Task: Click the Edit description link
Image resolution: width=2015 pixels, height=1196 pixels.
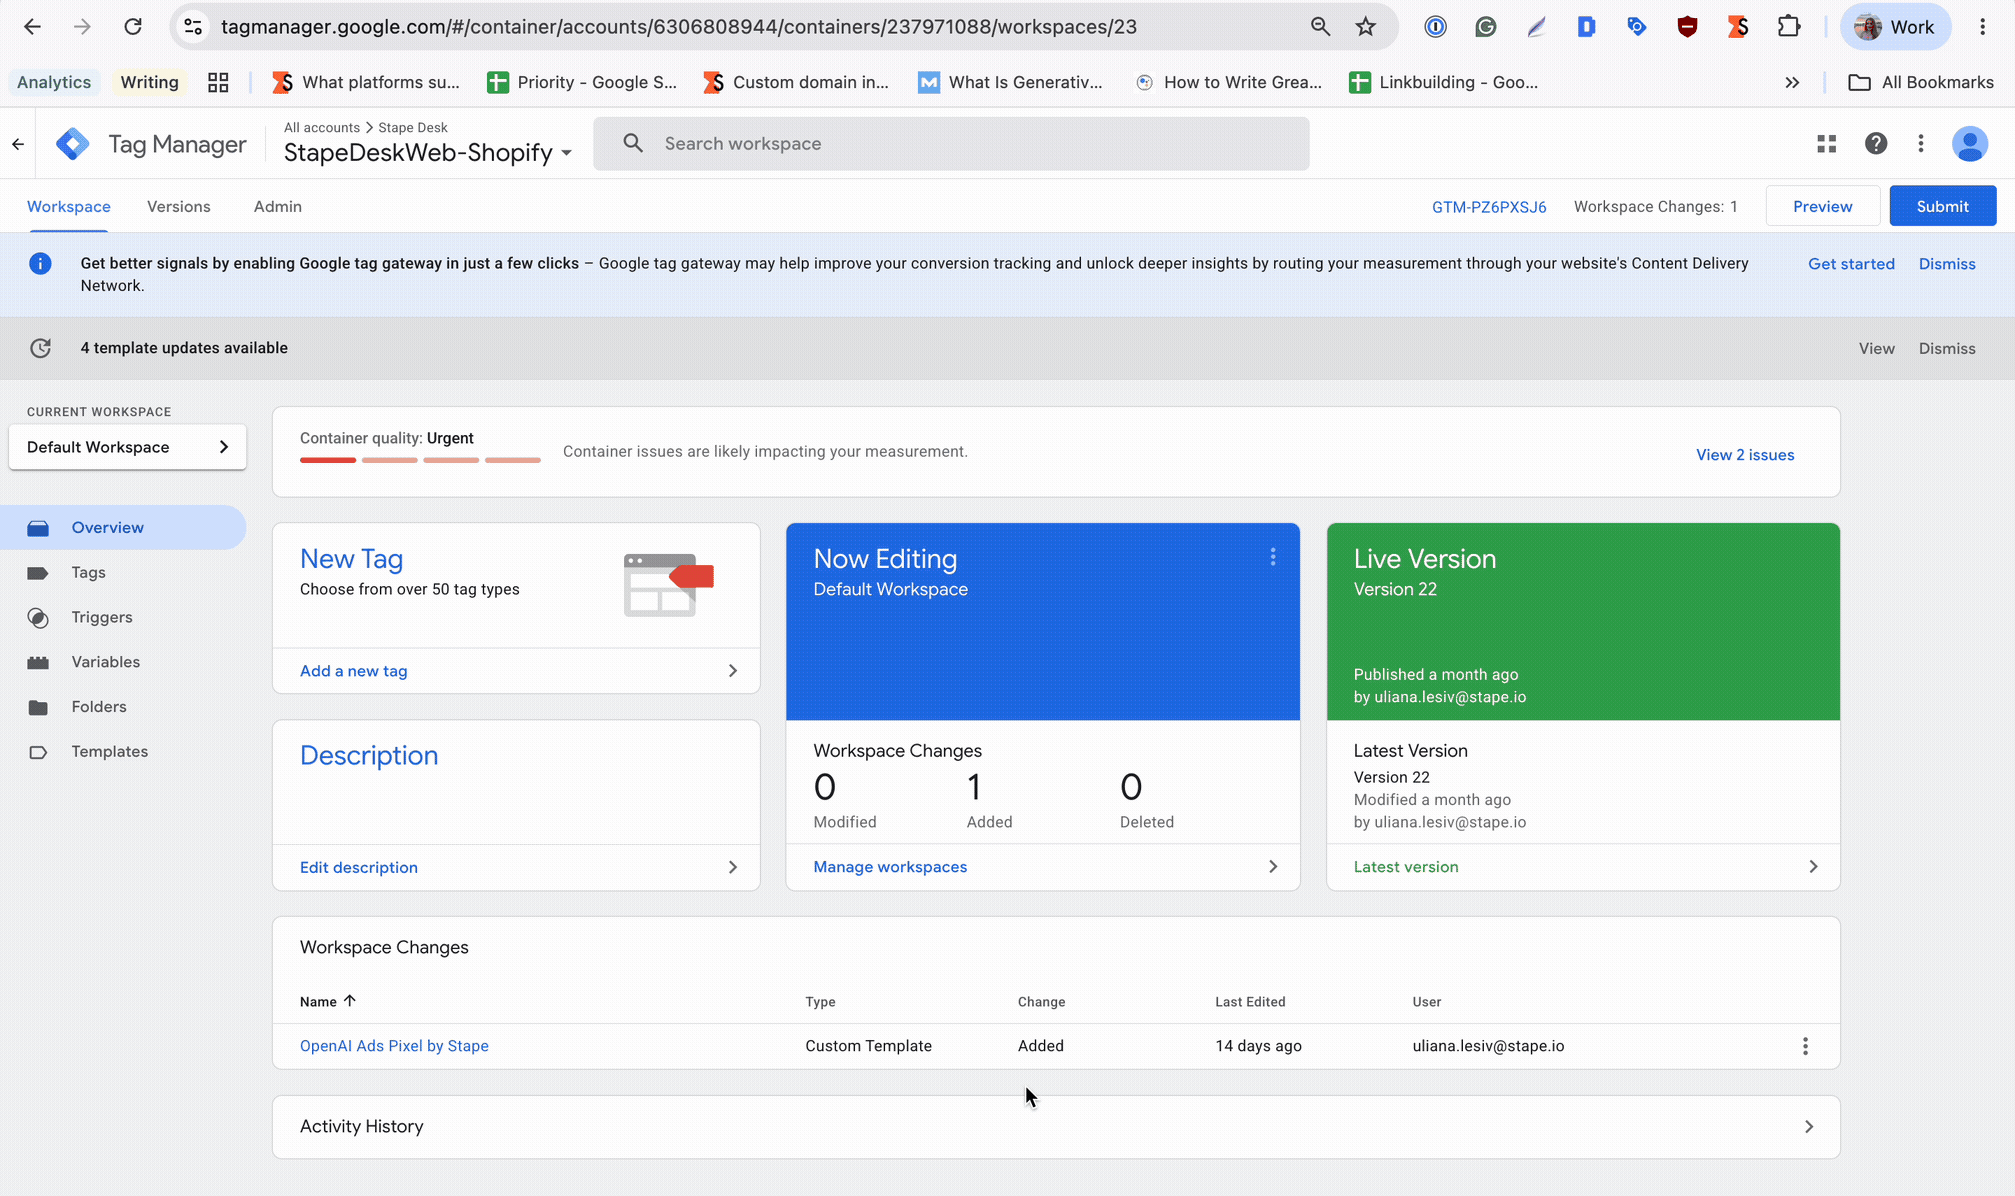Action: coord(359,868)
